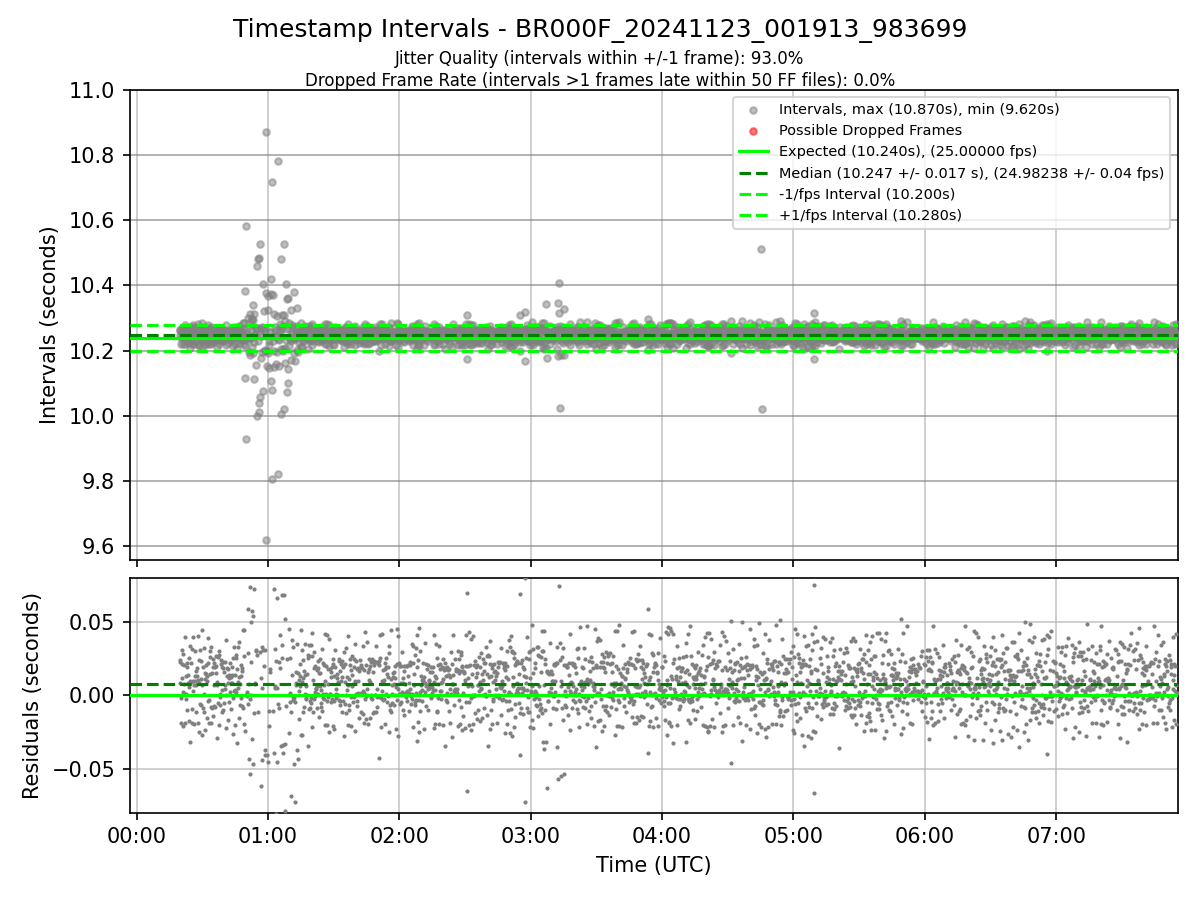The width and height of the screenshot is (1200, 900).
Task: Click the Dropped Frame Rate 0.0% subtitle line
Action: click(600, 79)
